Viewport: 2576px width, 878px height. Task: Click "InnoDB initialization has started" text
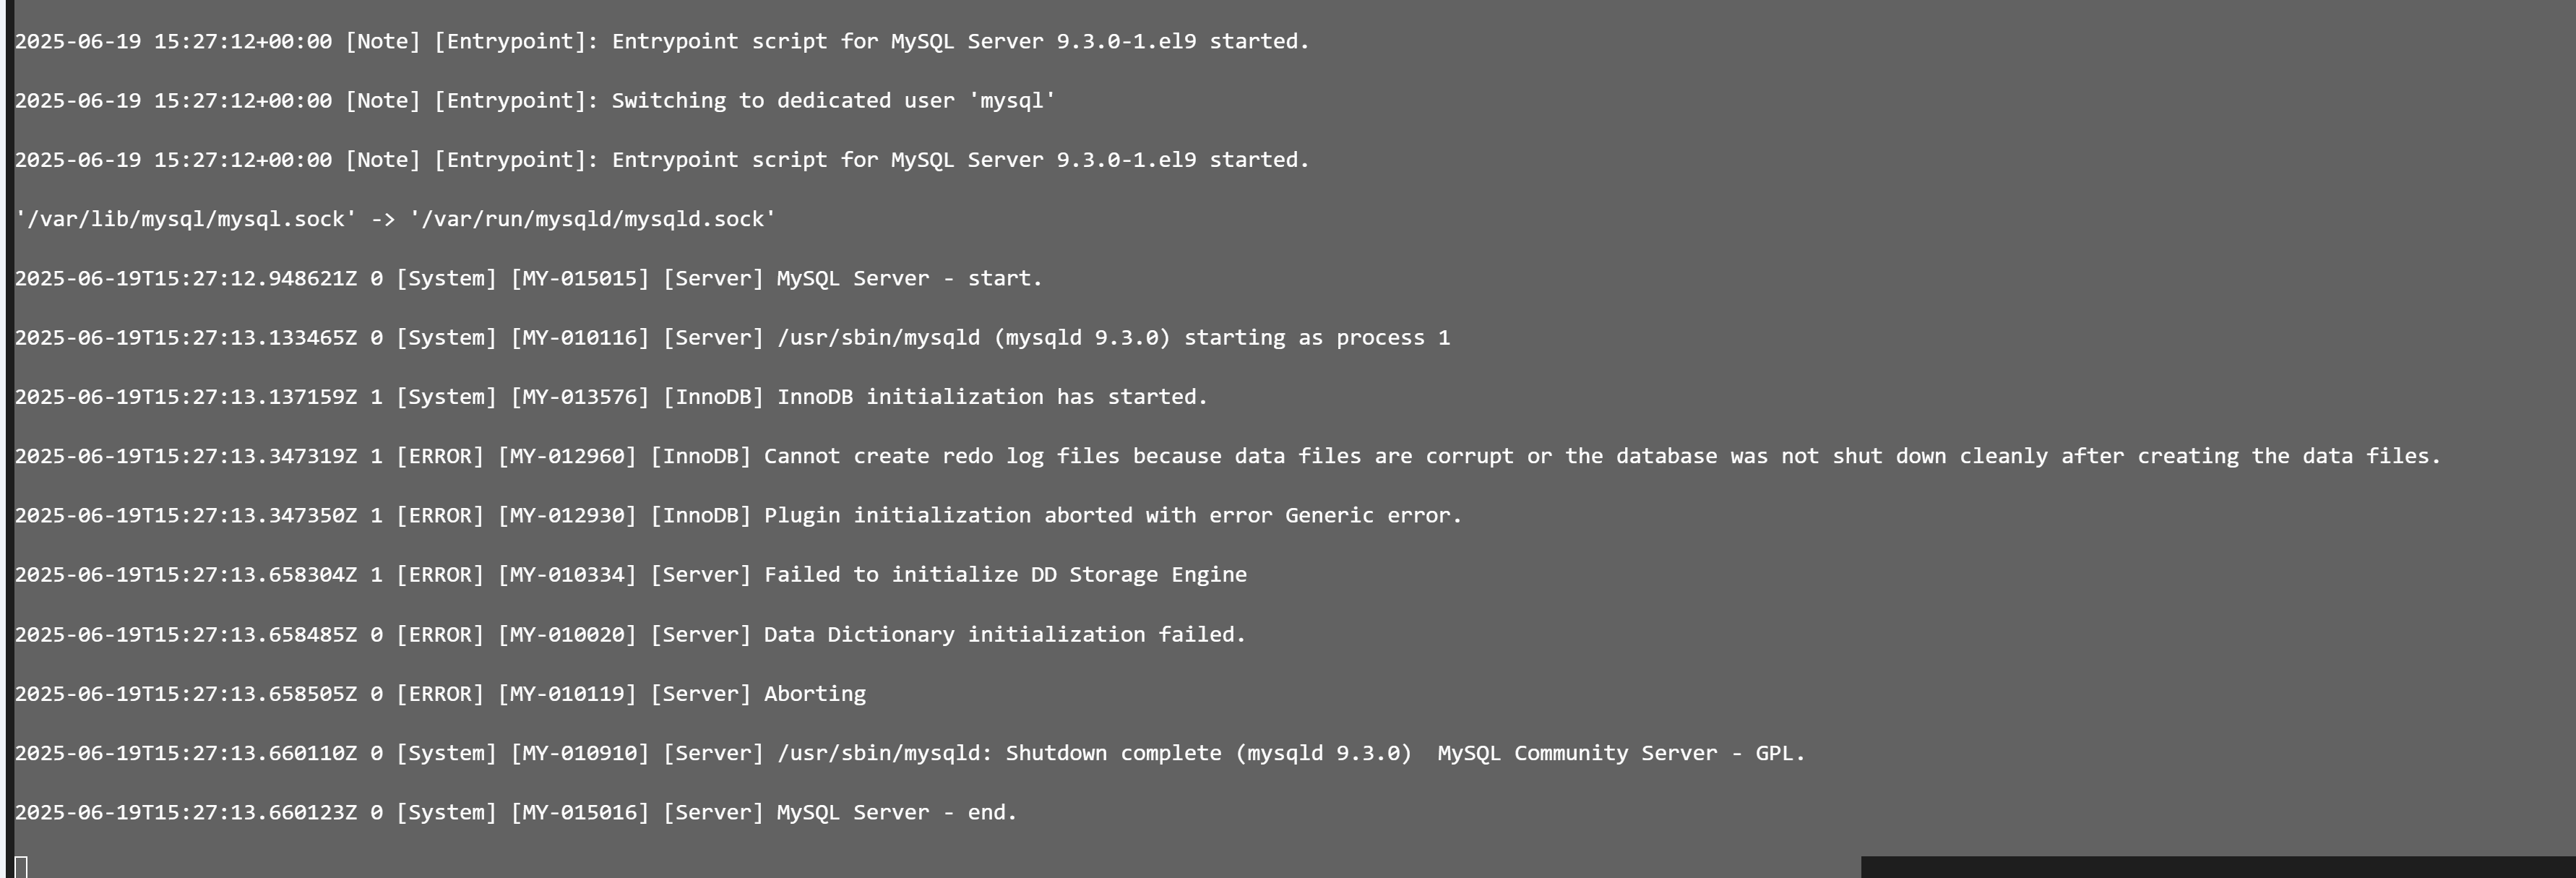[992, 397]
